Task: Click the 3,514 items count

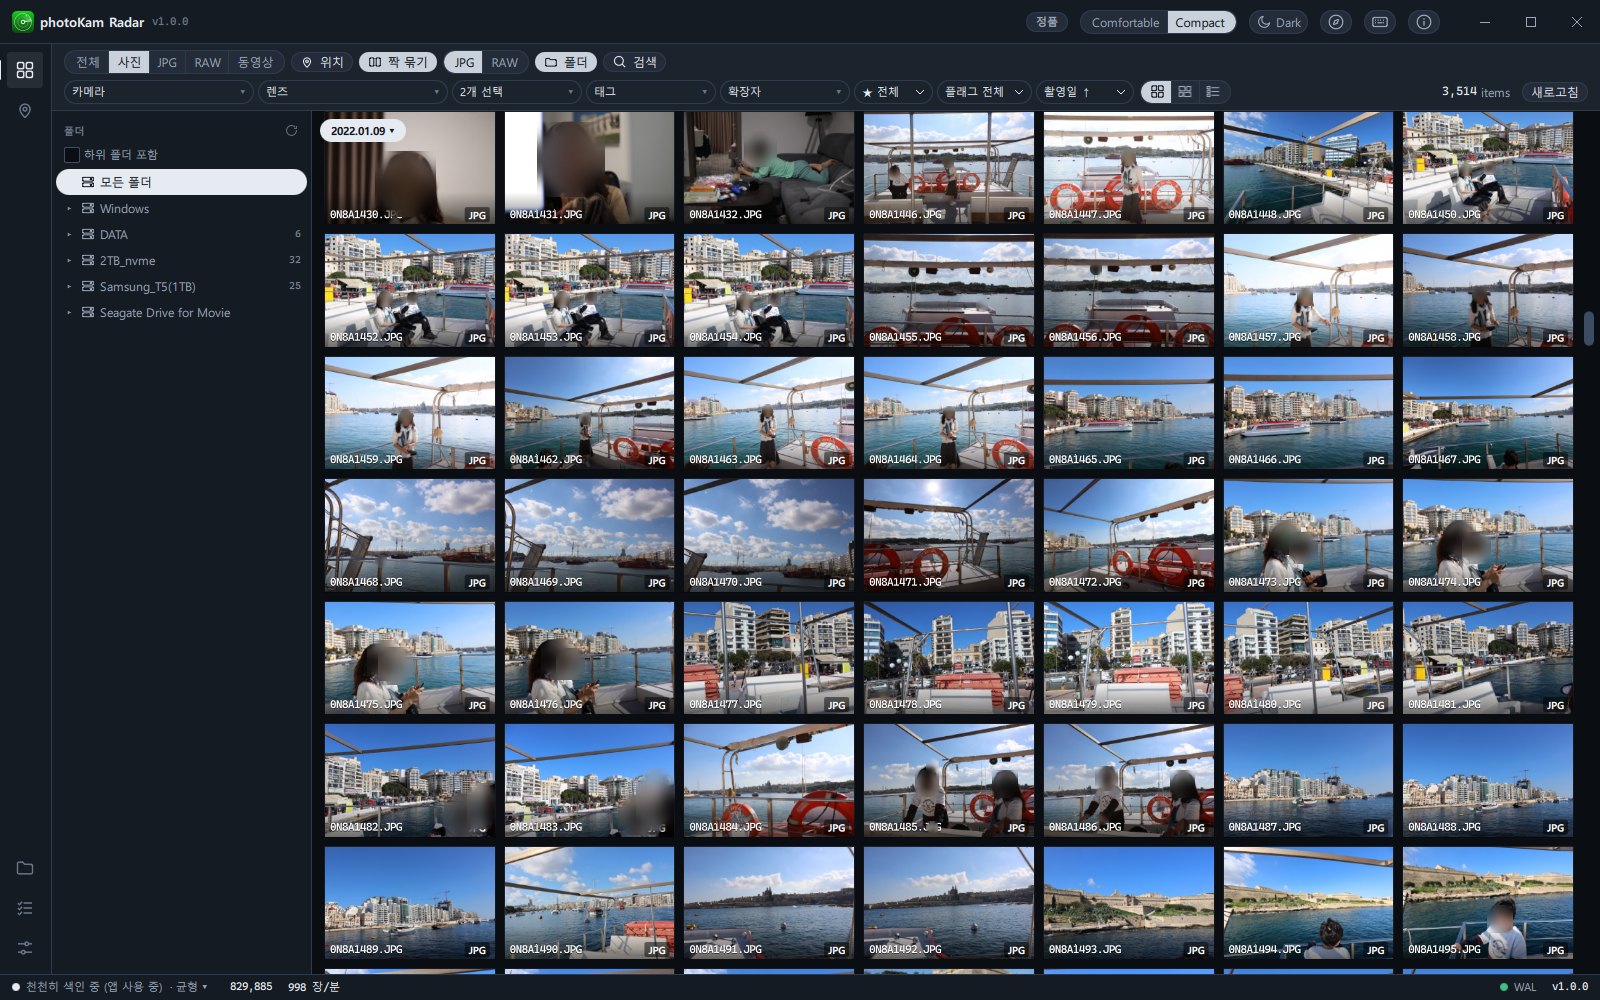Action: click(x=1475, y=92)
